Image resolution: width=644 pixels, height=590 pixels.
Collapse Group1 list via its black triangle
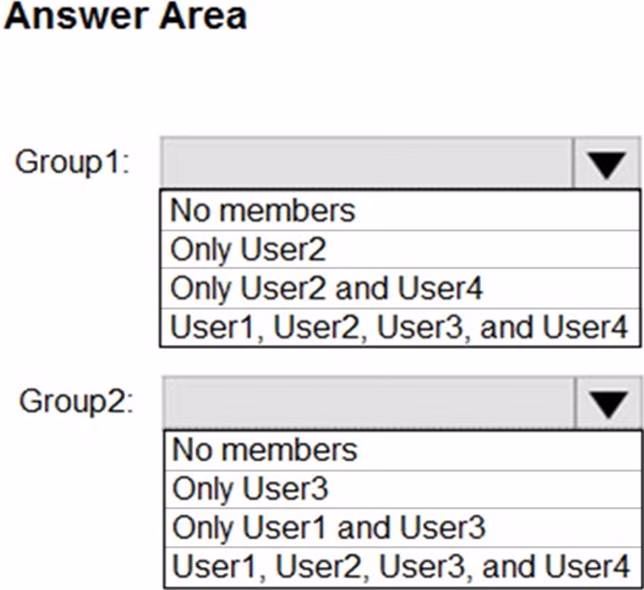(606, 163)
